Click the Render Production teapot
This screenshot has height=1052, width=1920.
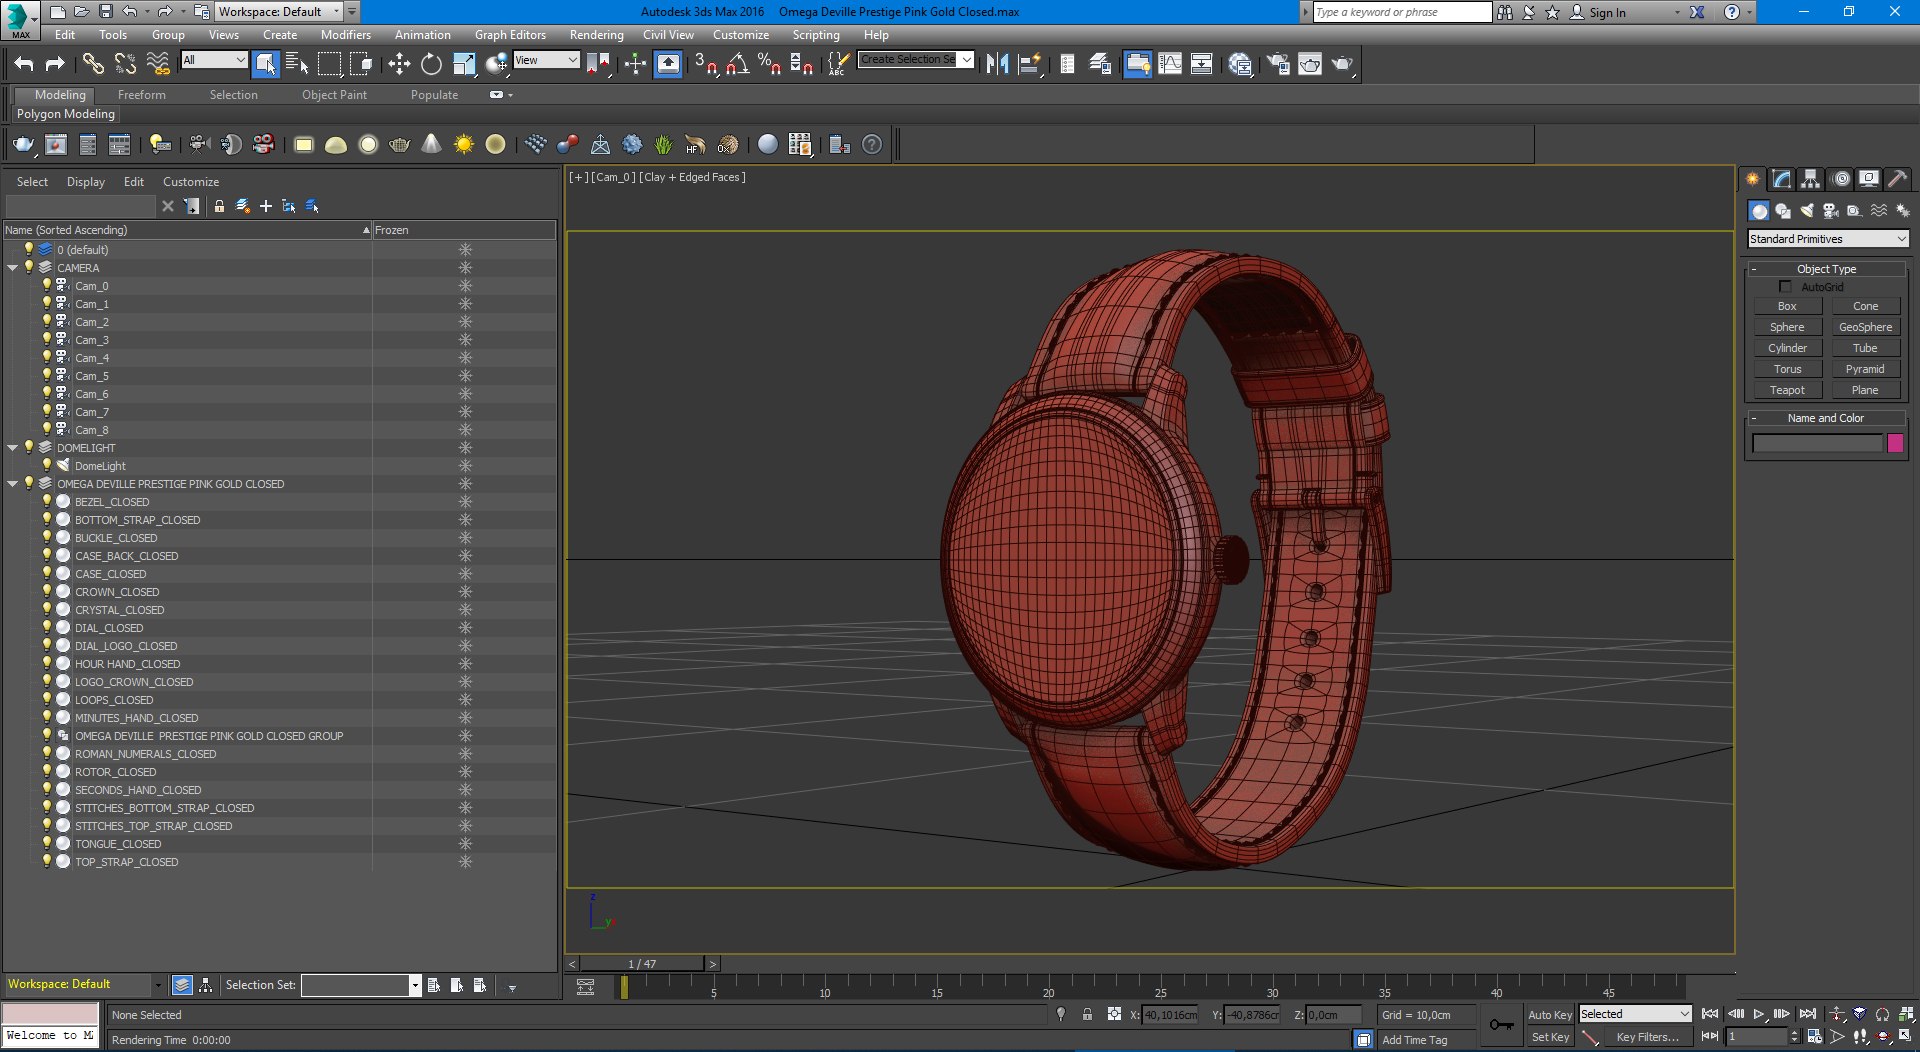[1342, 64]
